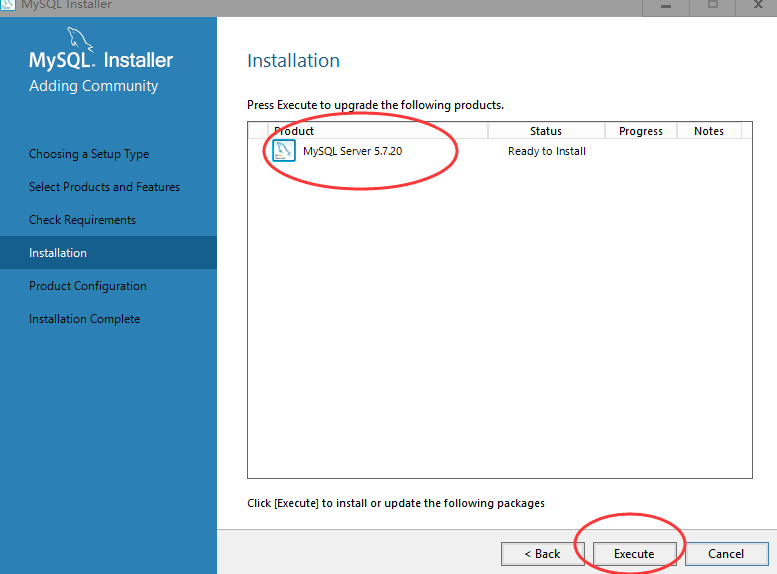
Task: Open the Choosing a Setup Type step
Action: [x=89, y=154]
